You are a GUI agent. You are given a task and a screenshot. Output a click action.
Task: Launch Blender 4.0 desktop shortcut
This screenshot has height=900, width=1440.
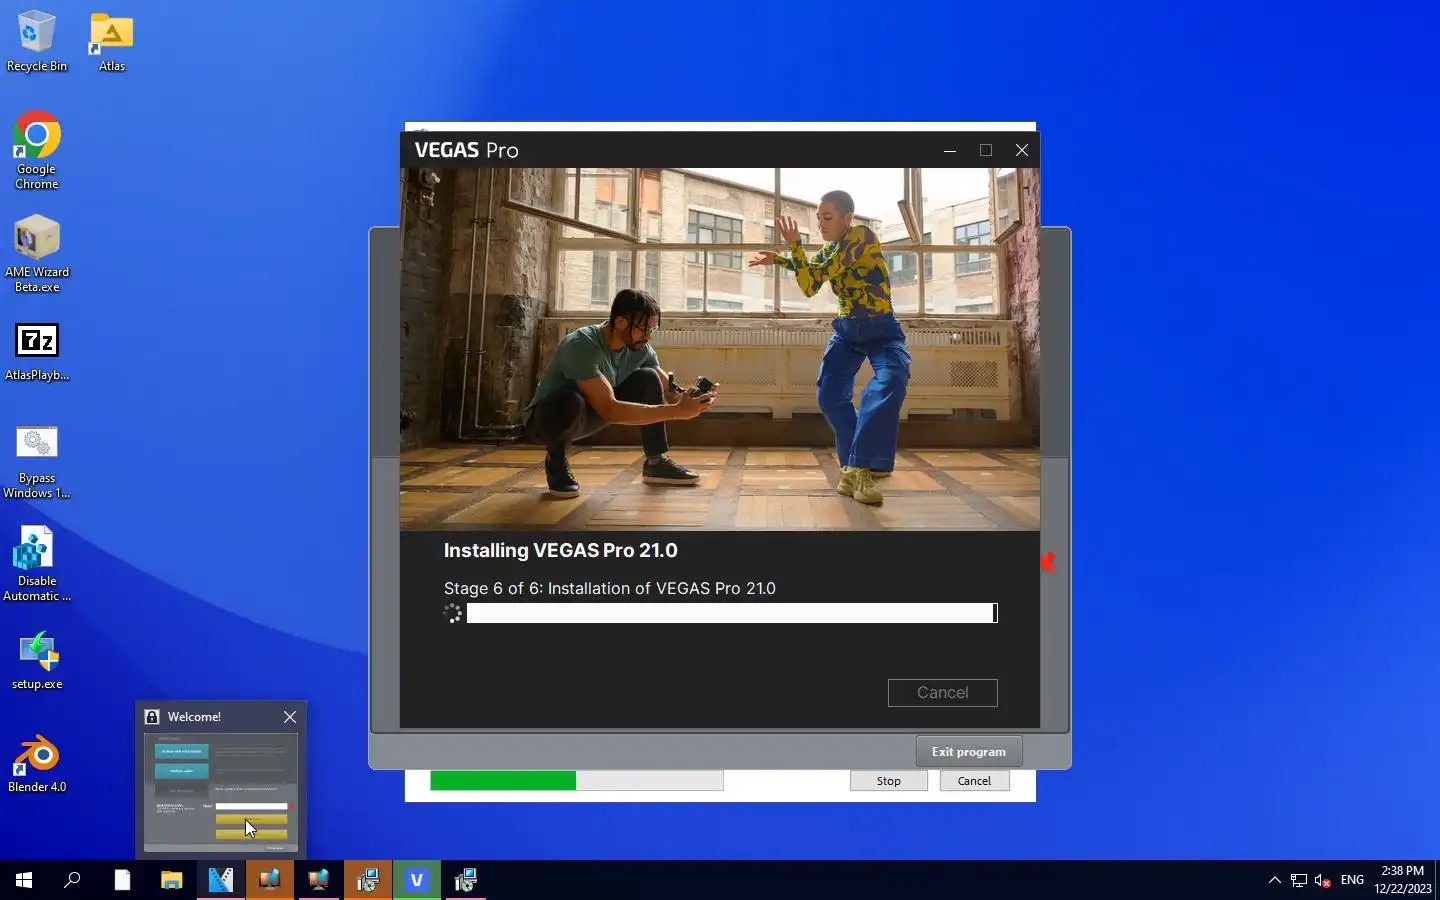tap(37, 765)
